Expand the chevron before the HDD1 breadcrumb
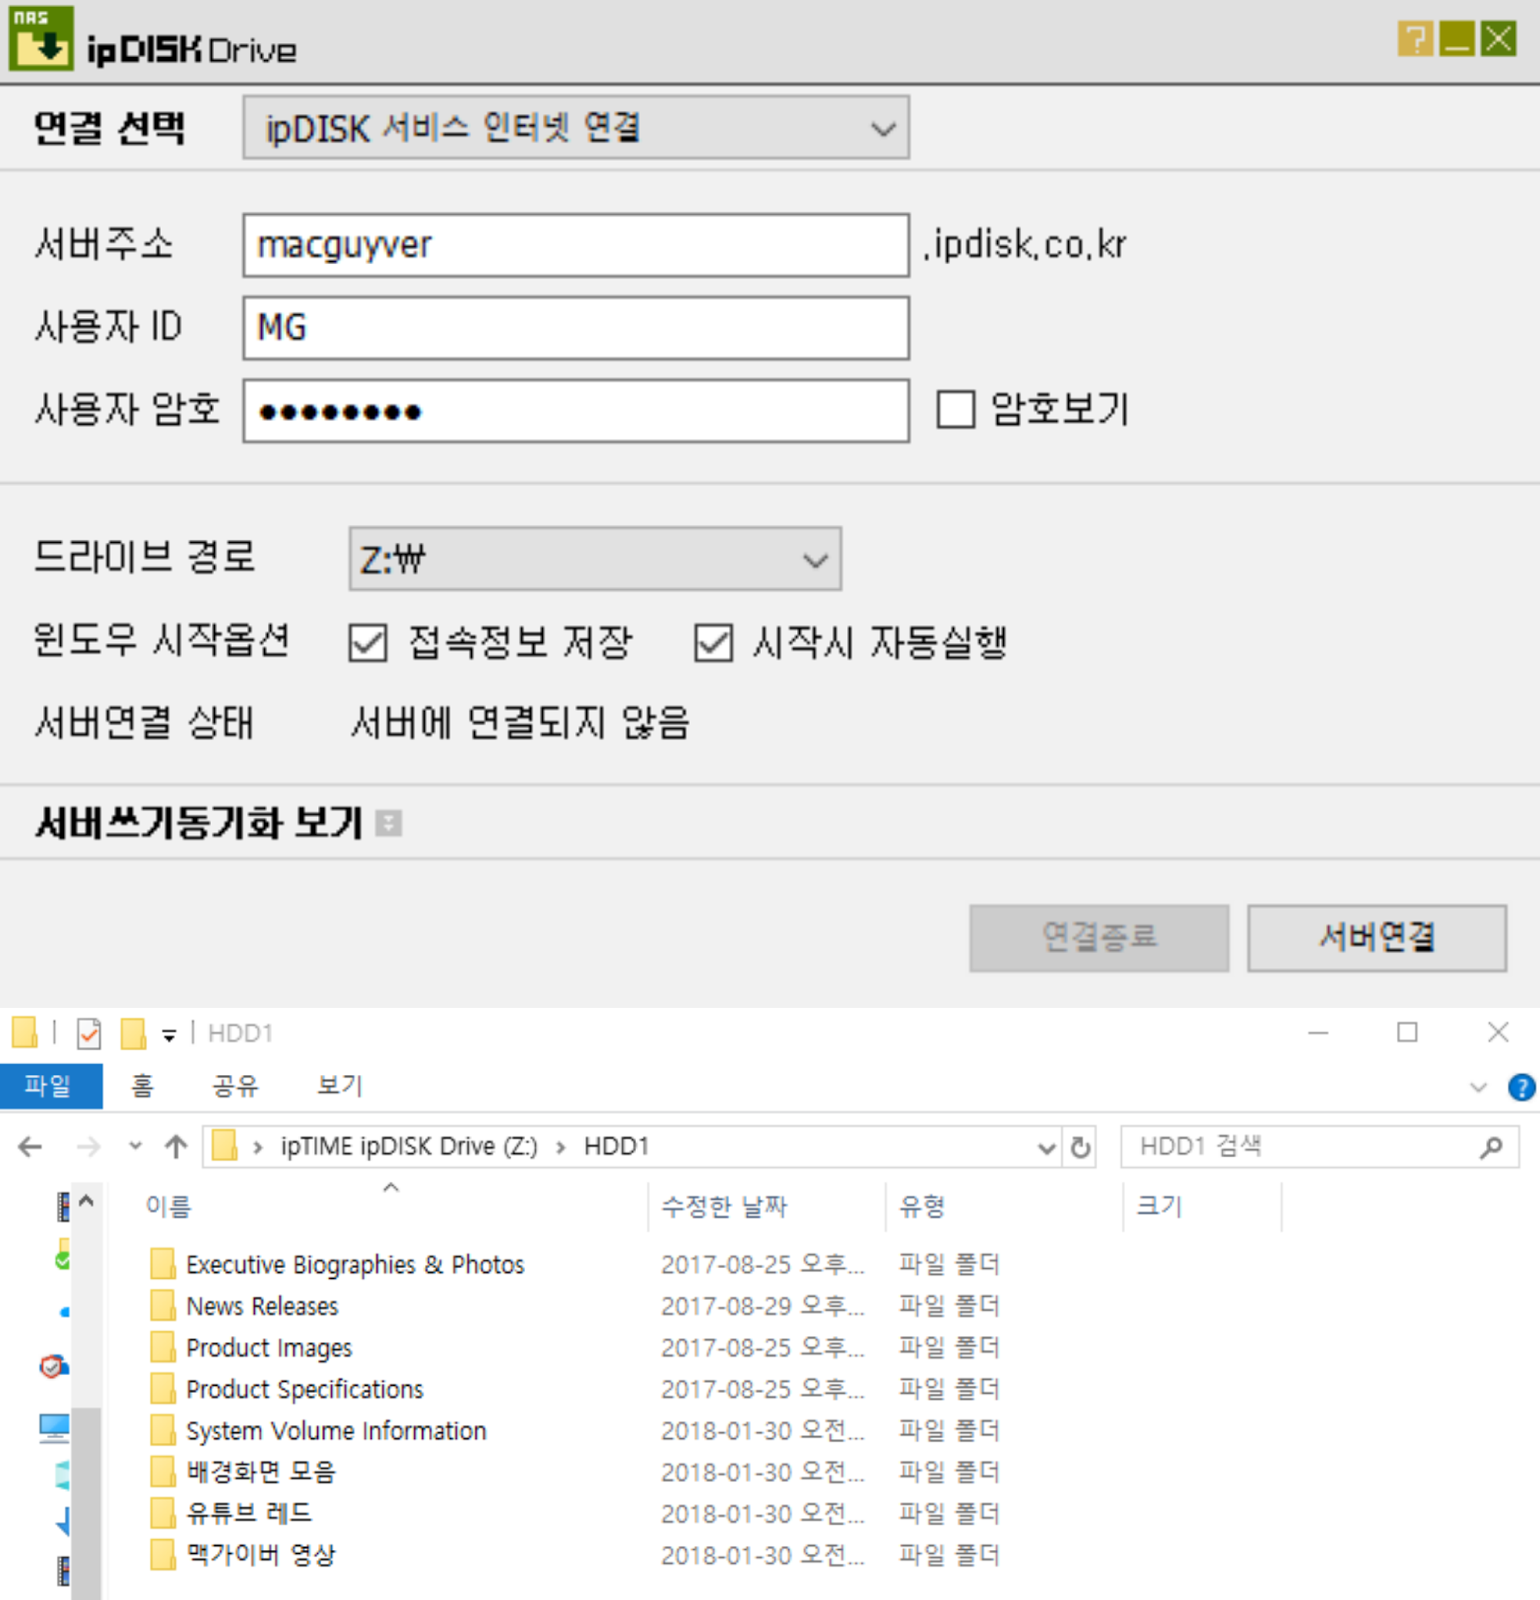 point(561,1147)
